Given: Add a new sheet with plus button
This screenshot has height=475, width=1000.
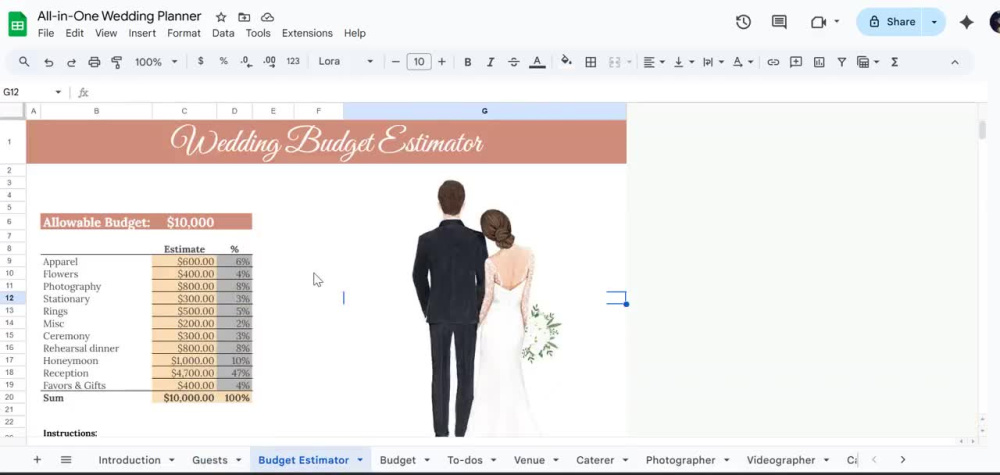Looking at the screenshot, I should tap(37, 460).
